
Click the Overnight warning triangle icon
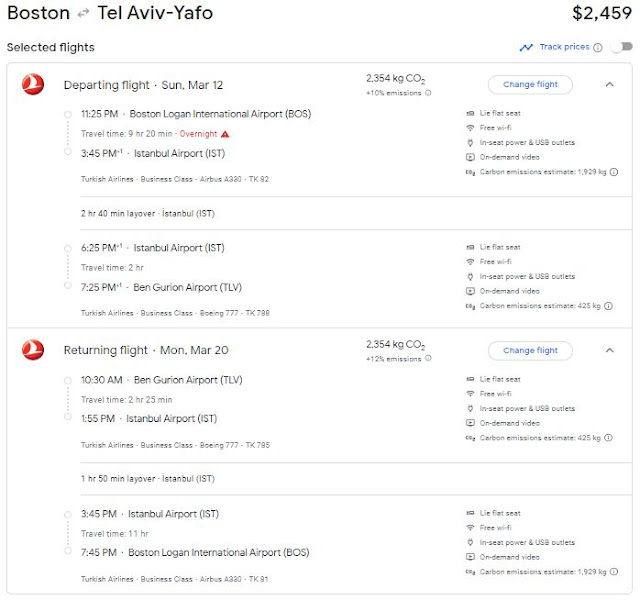[225, 133]
